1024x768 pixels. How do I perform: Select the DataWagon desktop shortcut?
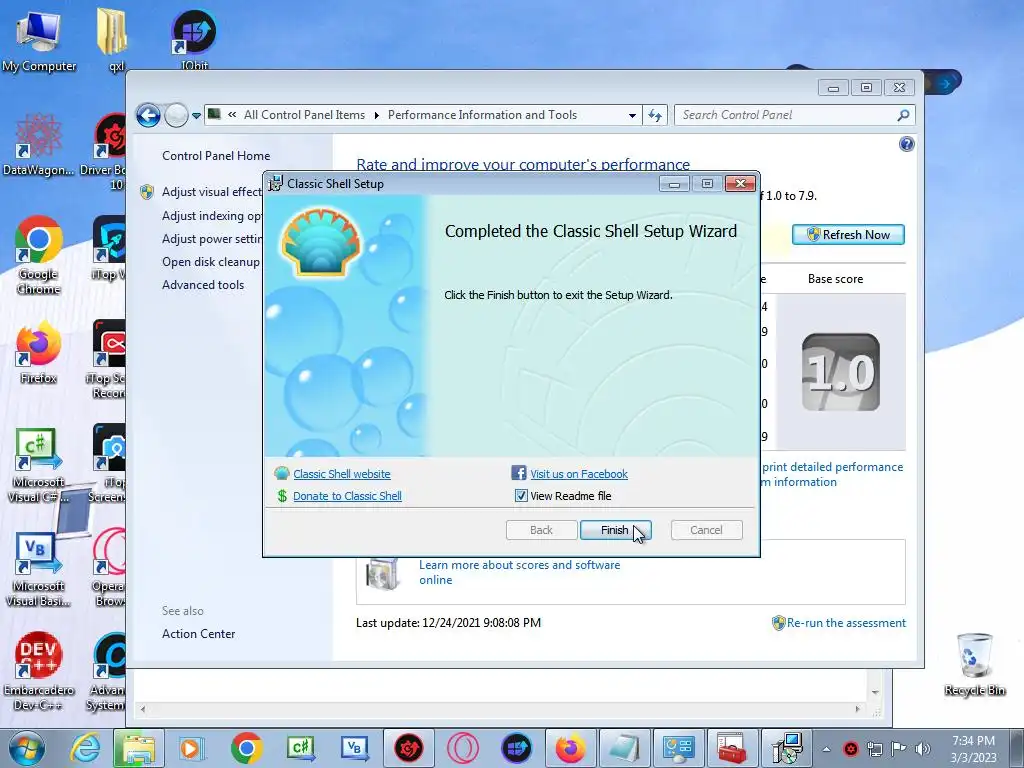(39, 145)
